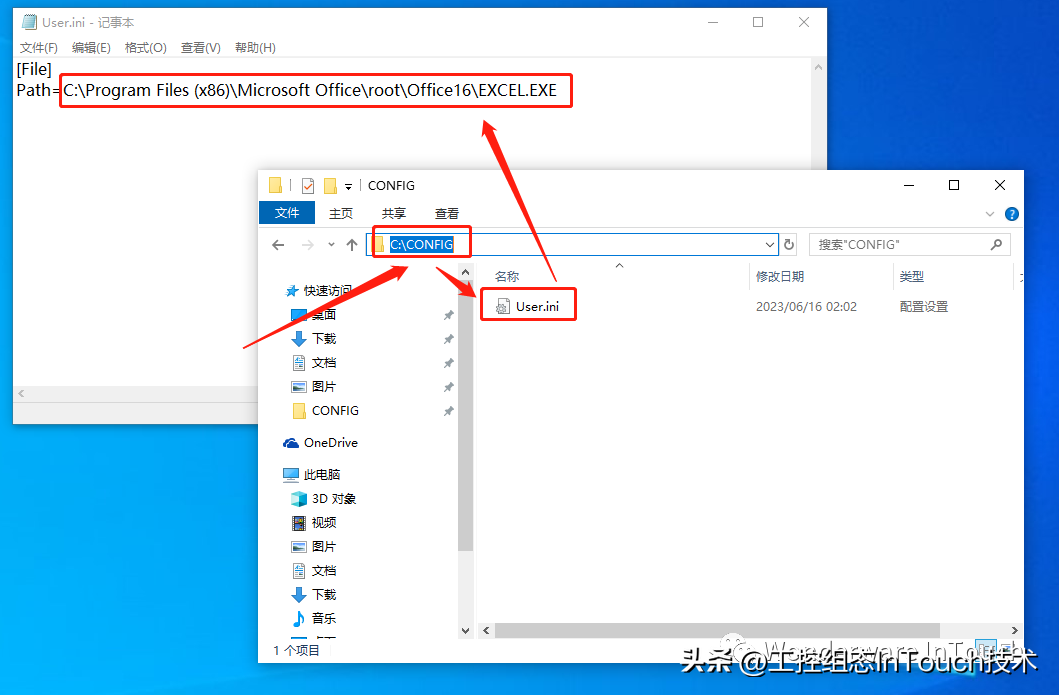Refresh the CONFIG folder view
This screenshot has width=1059, height=695.
(x=789, y=245)
